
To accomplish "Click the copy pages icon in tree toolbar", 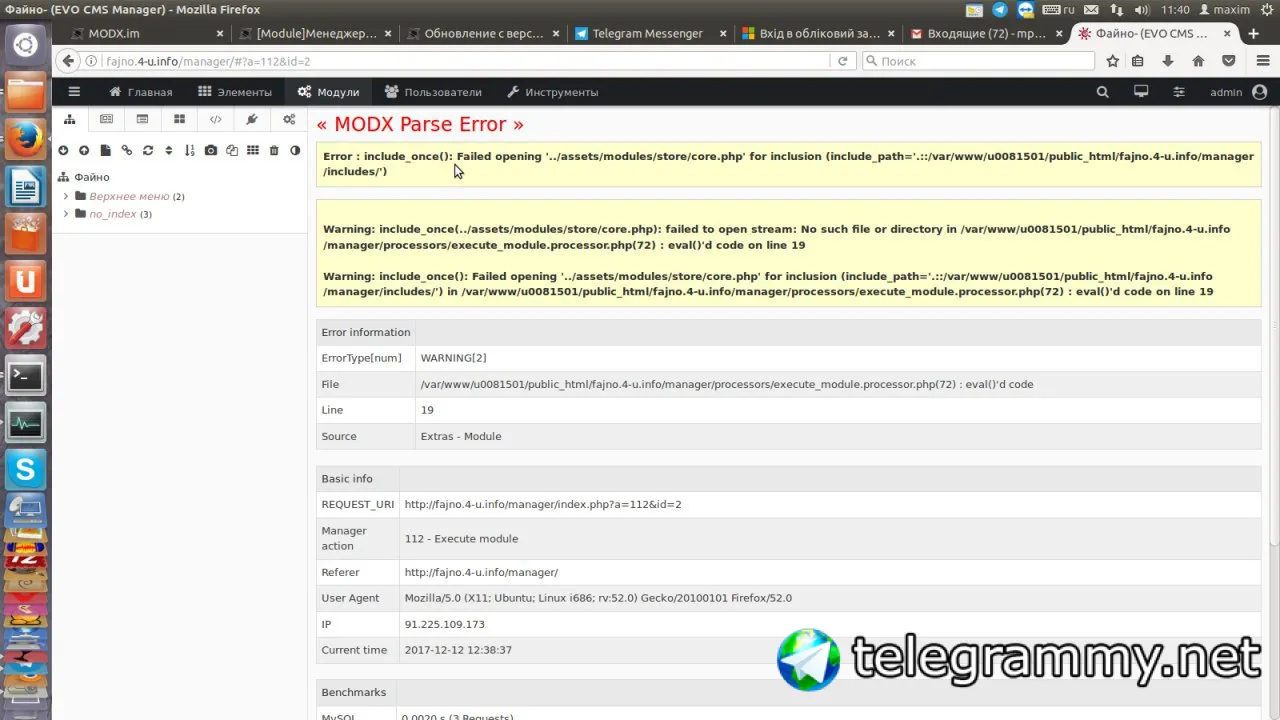I will pyautogui.click(x=232, y=151).
